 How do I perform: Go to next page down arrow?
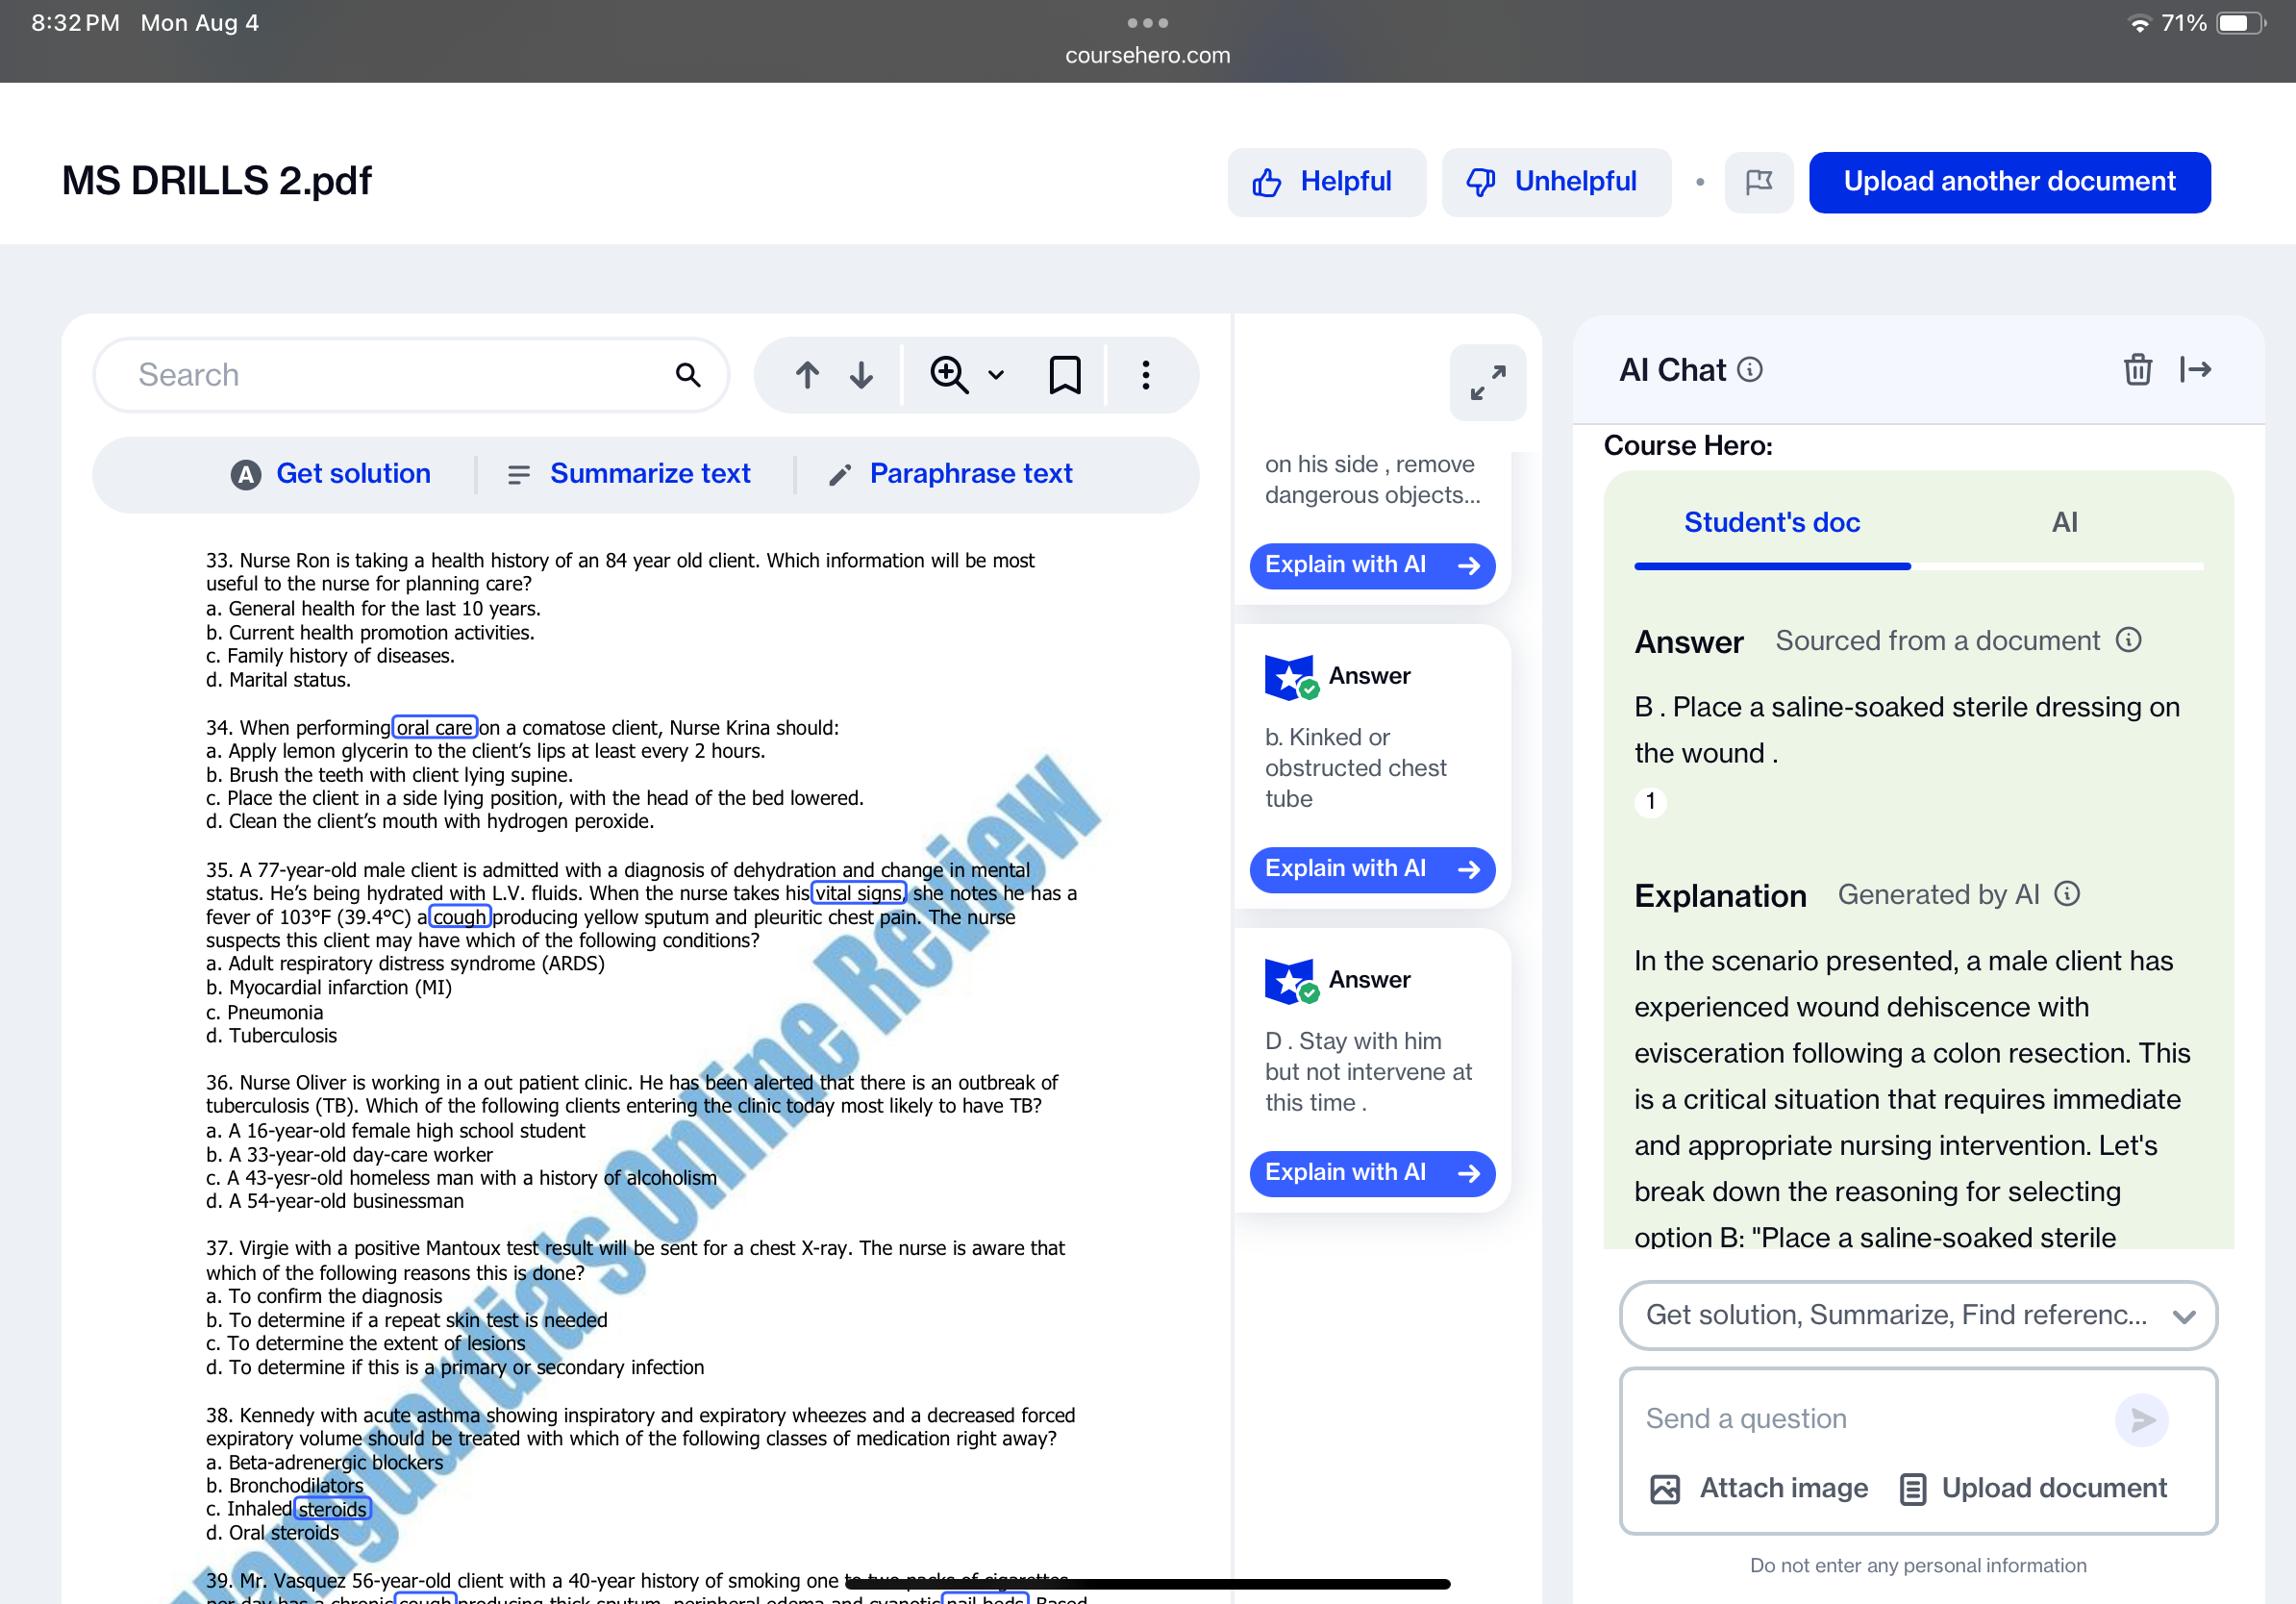coord(861,375)
